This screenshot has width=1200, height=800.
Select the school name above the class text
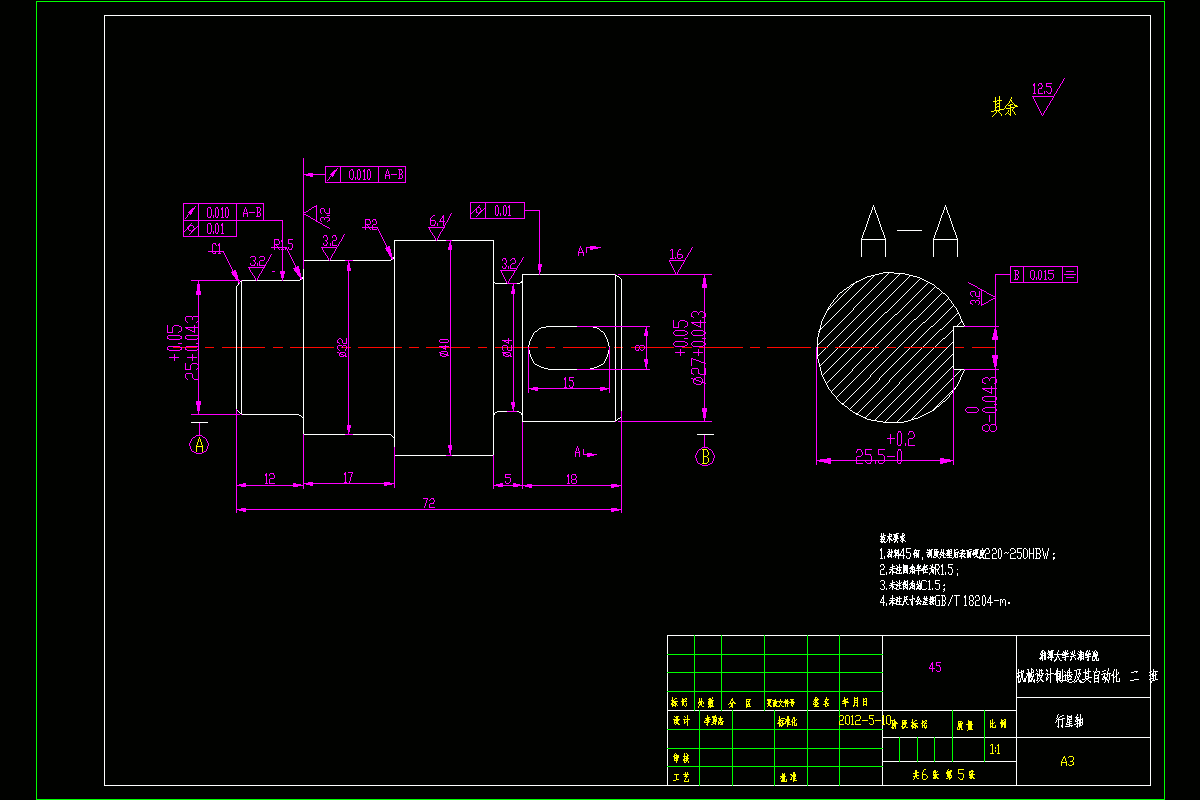coord(1069,656)
